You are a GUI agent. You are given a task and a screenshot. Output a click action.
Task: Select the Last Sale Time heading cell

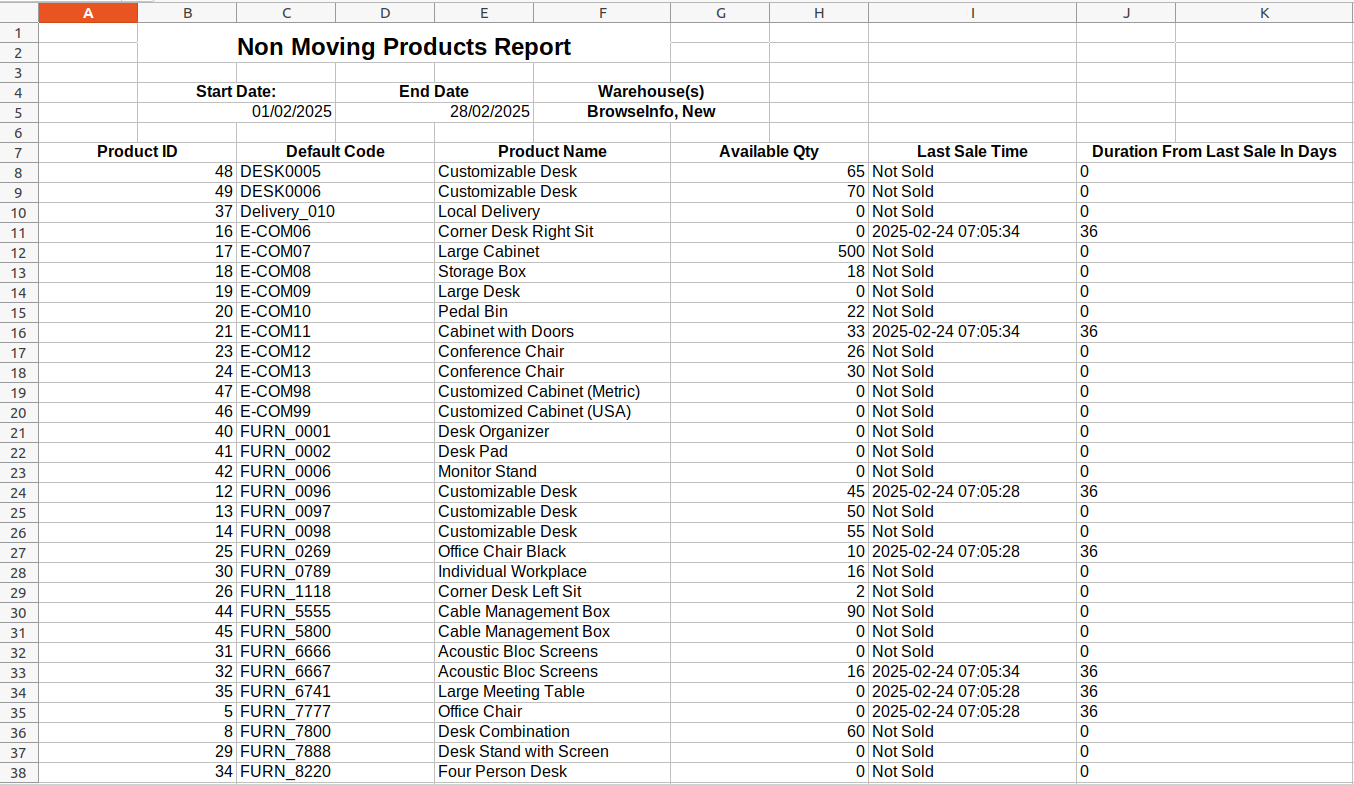[971, 152]
